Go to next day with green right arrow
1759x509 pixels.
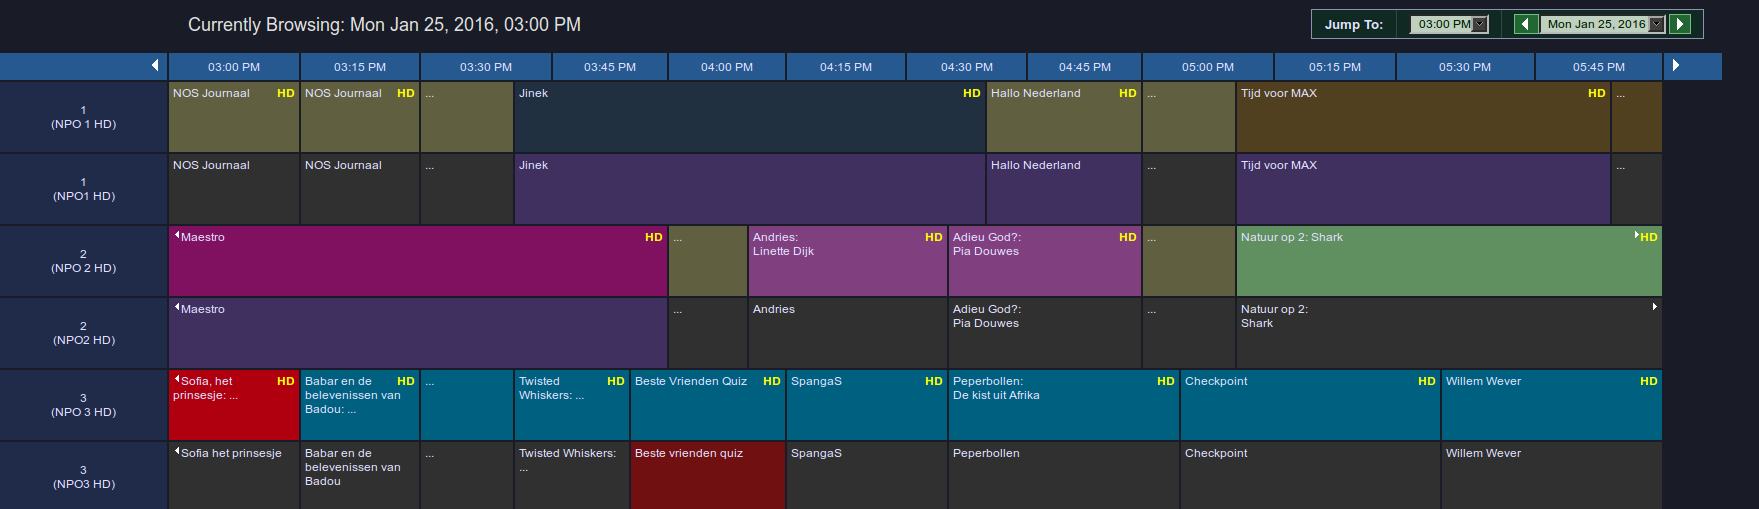pos(1680,24)
